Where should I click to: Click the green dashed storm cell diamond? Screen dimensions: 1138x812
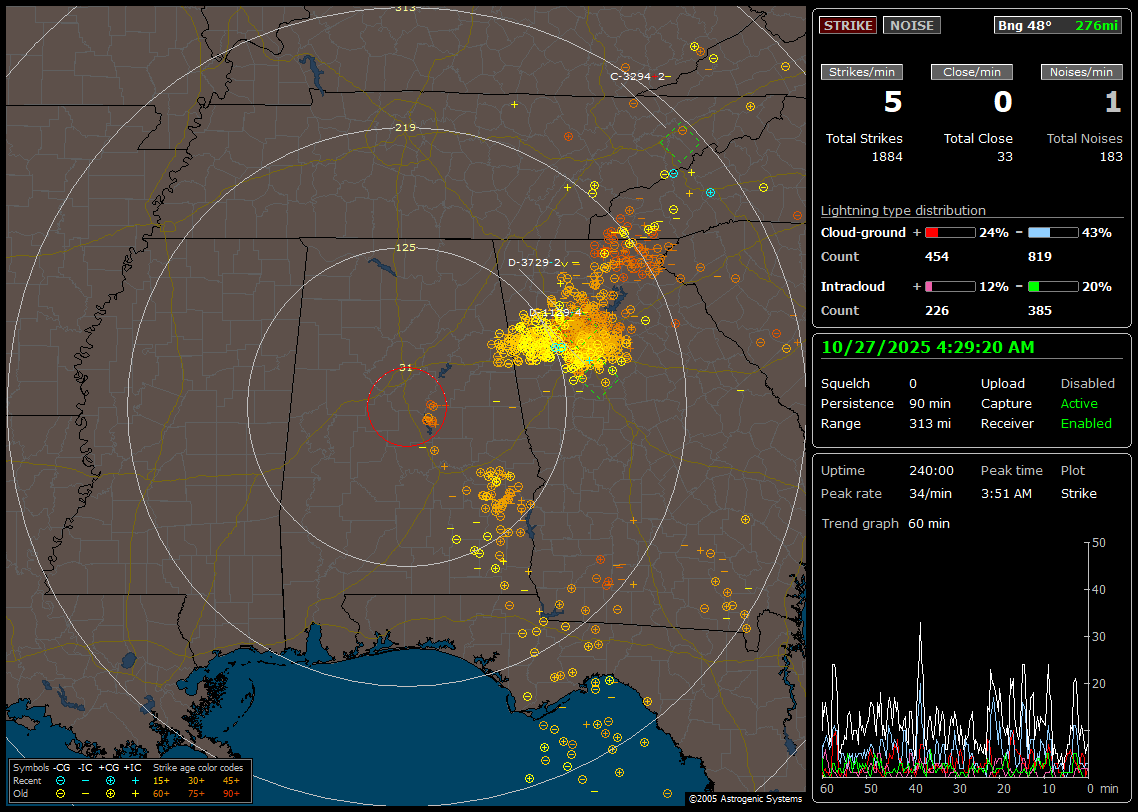click(680, 143)
